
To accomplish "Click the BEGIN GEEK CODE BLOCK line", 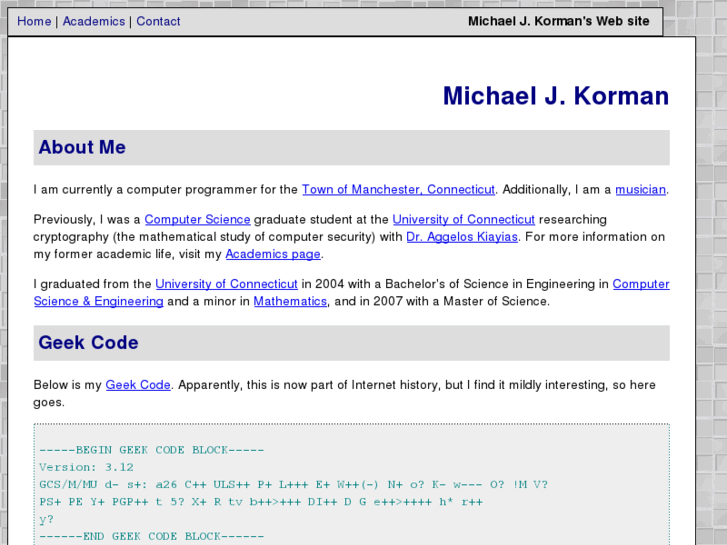I will point(152,450).
